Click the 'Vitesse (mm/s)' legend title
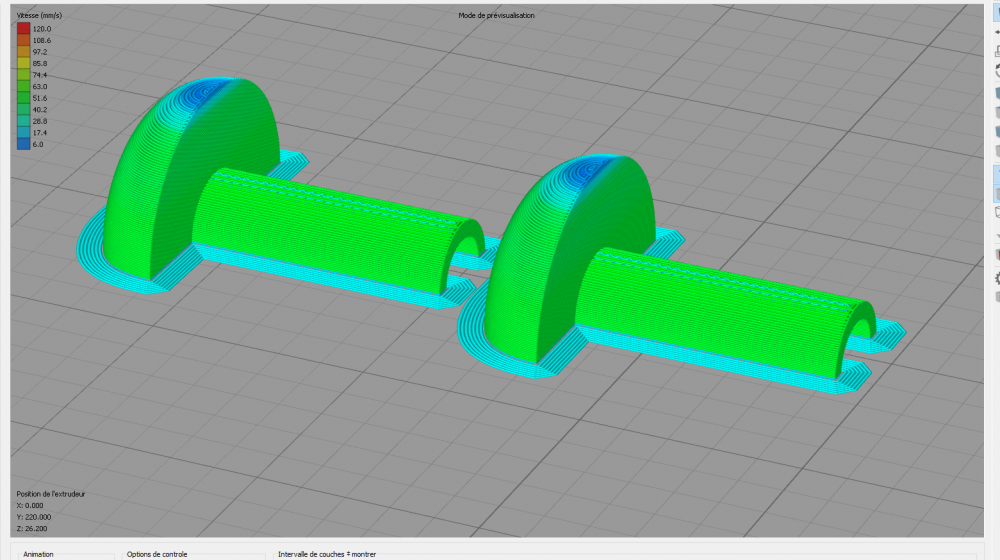Screen dimensions: 1000x560 39,15
